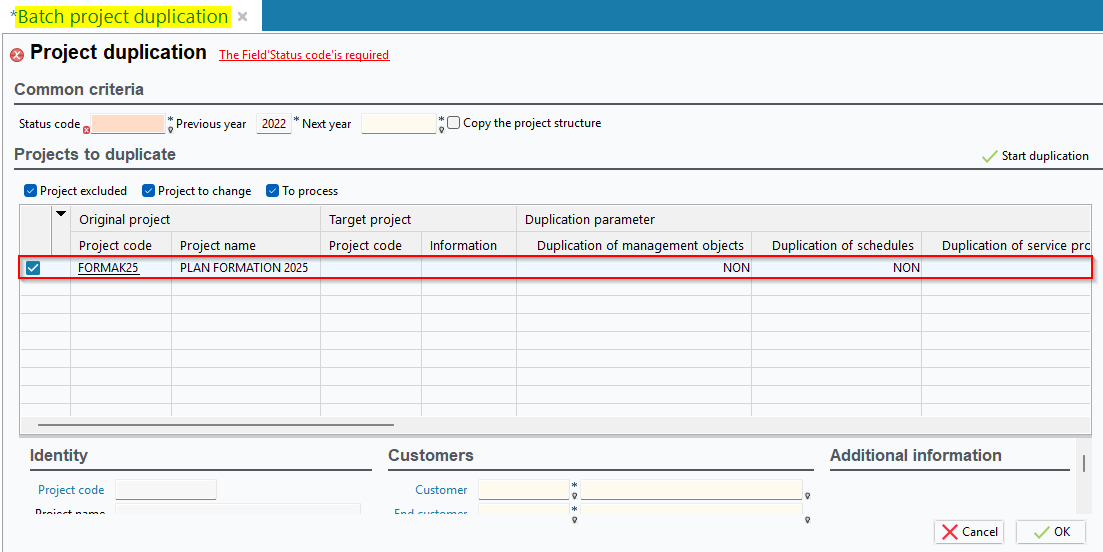Open the Customer name lookup icon

807,496
